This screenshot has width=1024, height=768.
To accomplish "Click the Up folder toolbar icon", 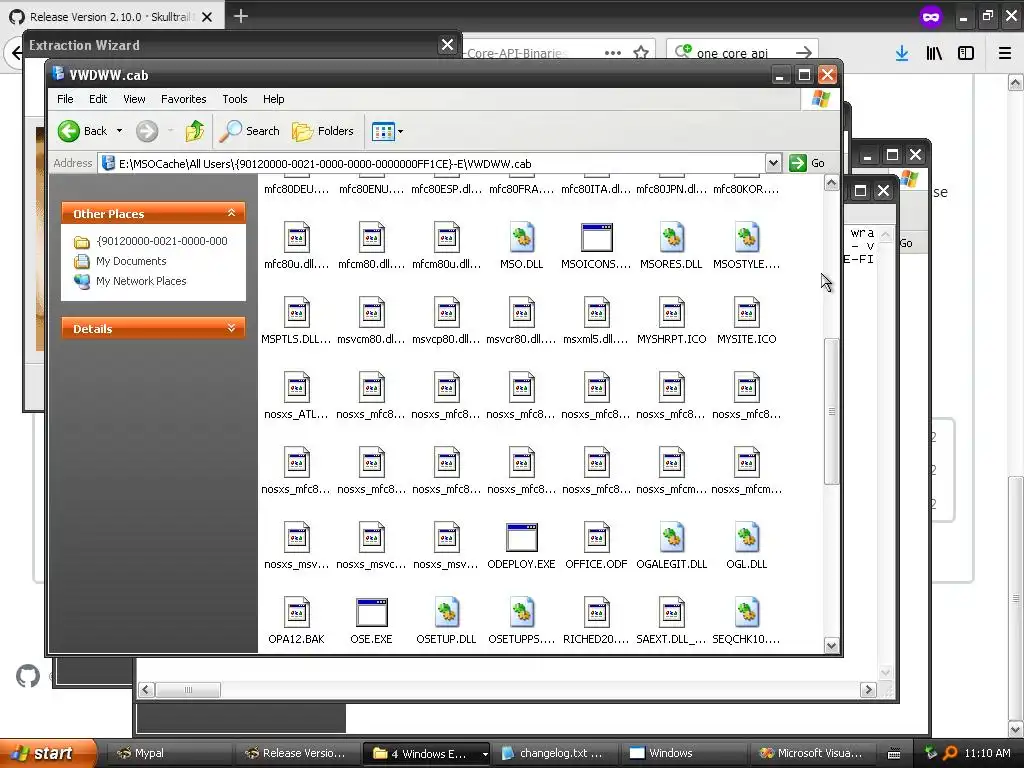I will (195, 131).
